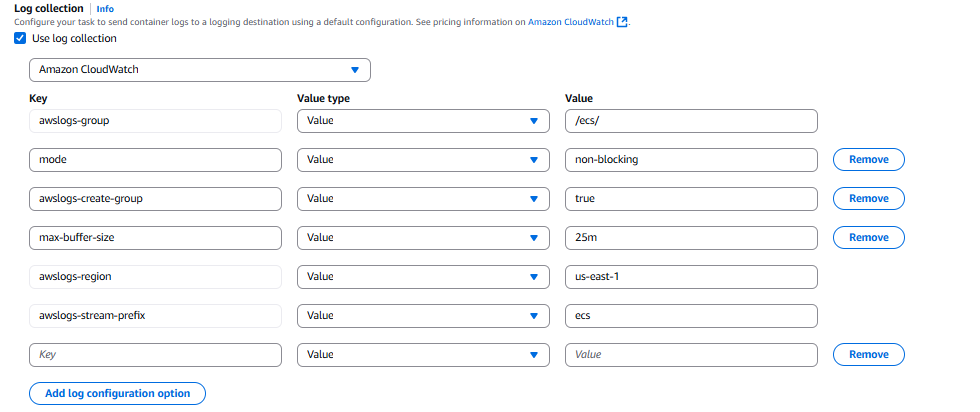Open the Amazon CloudWatch destination dropdown
This screenshot has width=980, height=412.
200,70
